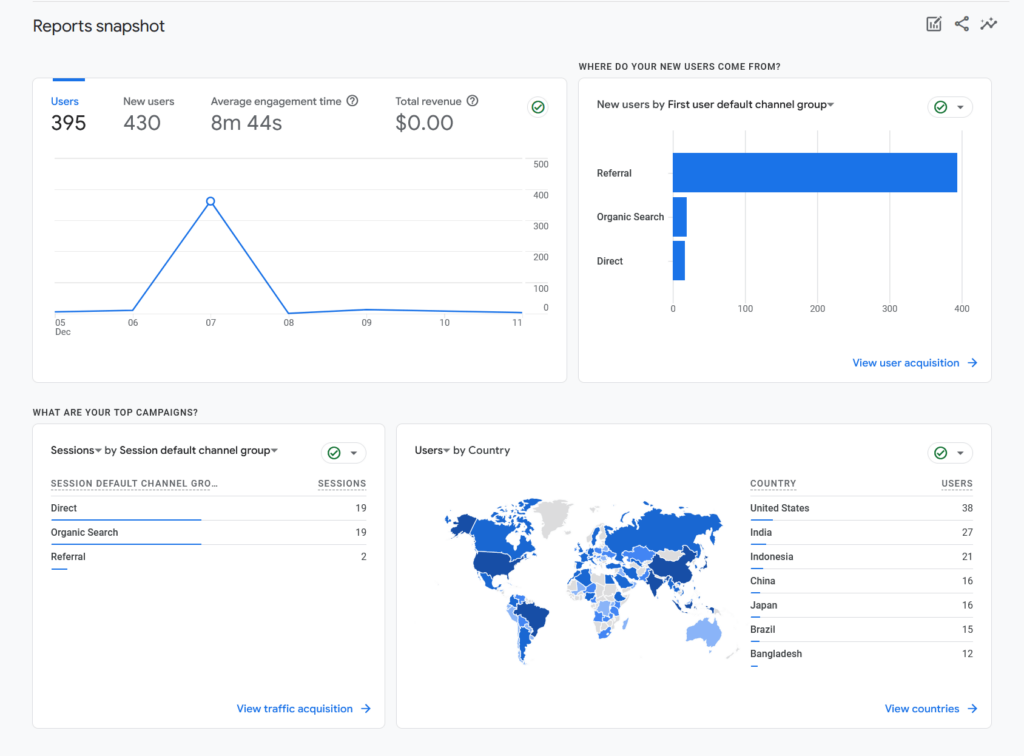Expand dropdown arrow on new users chart card
Screen dimensions: 1024x756
[x=962, y=107]
